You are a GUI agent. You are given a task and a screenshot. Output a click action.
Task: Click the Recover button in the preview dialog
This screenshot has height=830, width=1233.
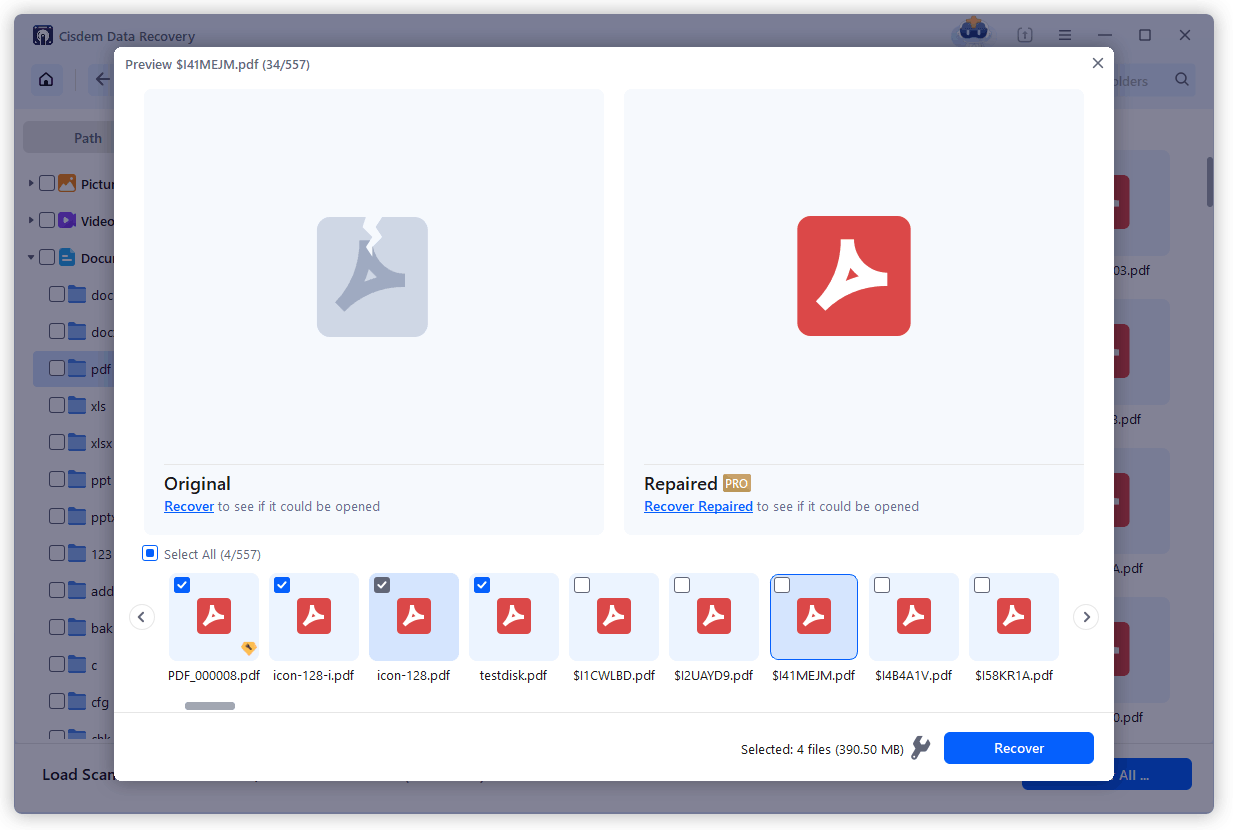click(1018, 747)
